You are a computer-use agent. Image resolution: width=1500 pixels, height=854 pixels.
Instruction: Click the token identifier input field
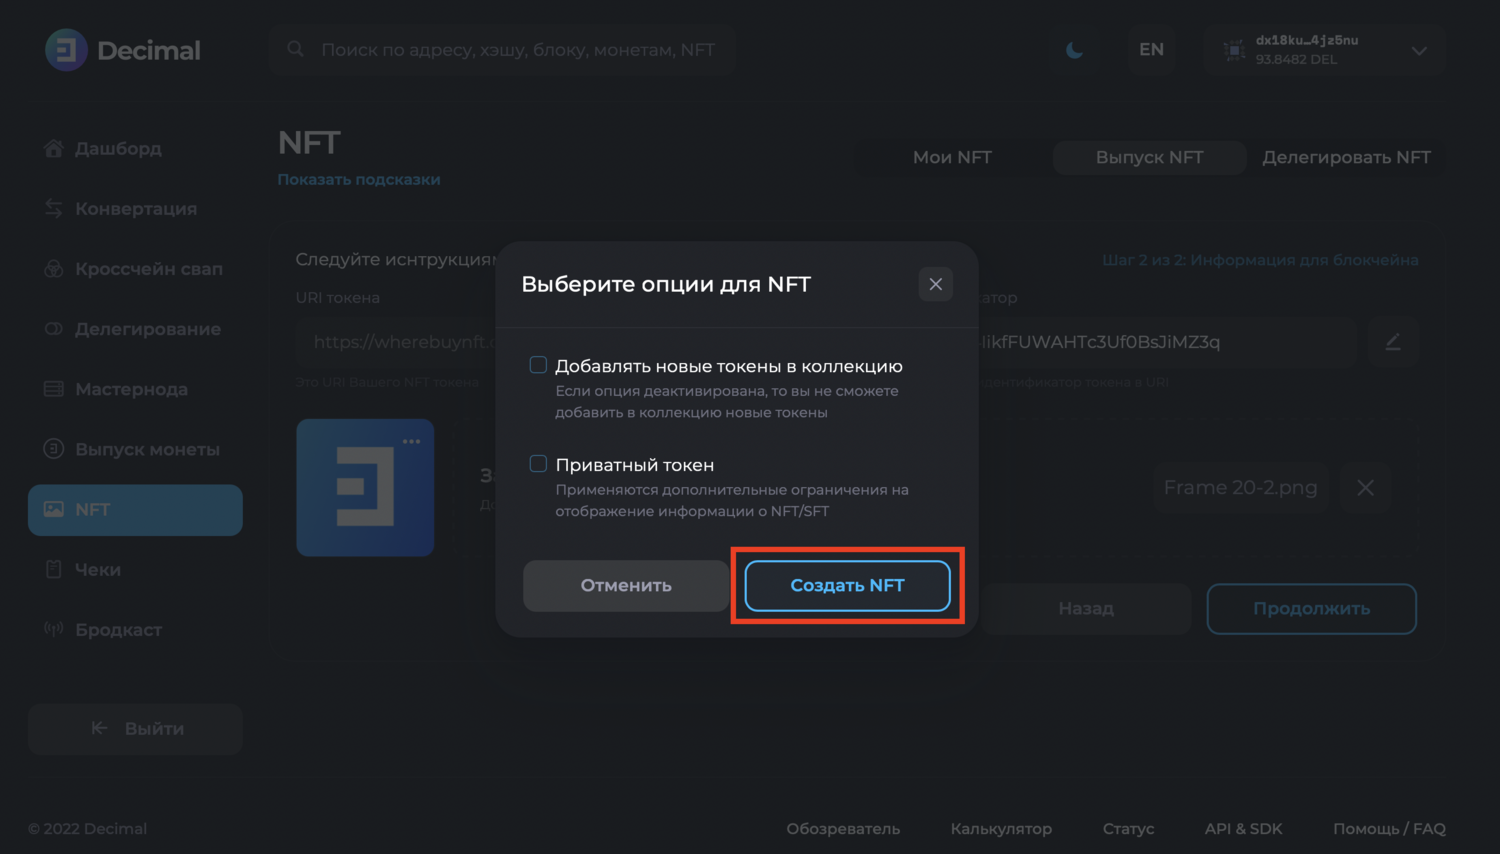[x=1166, y=342]
